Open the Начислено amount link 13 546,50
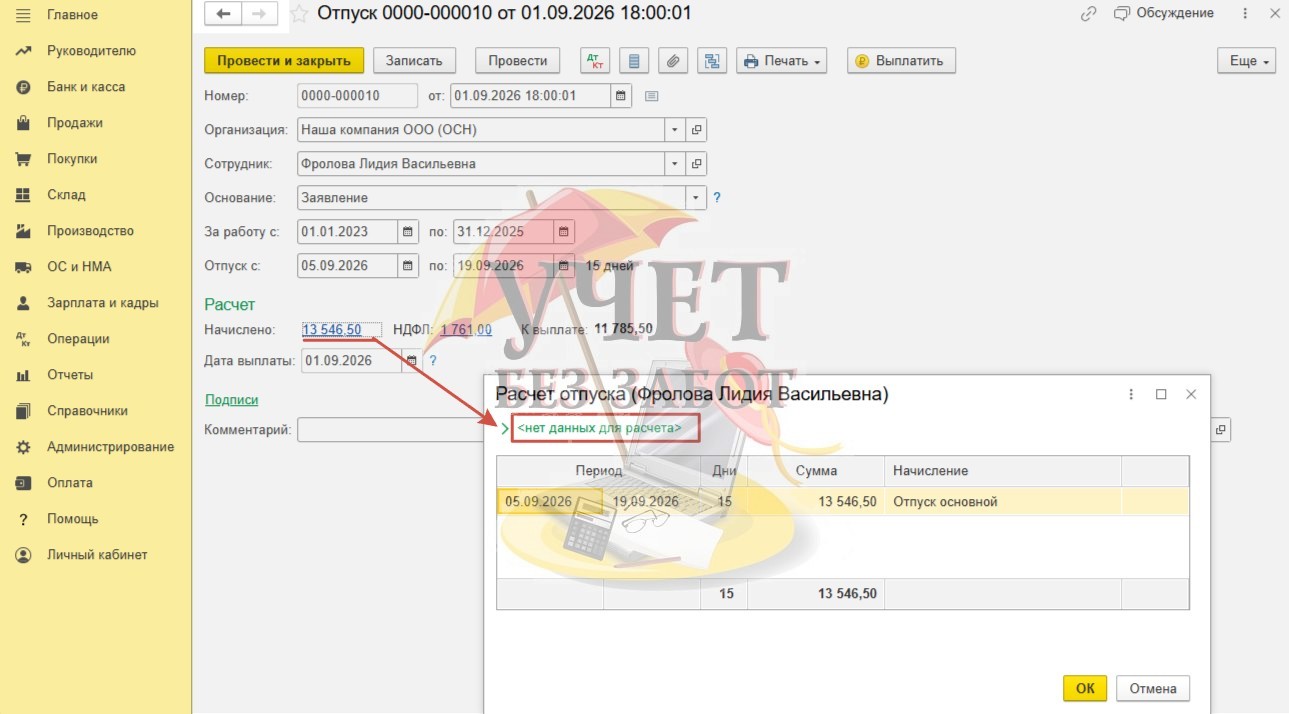This screenshot has width=1289, height=714. tap(332, 329)
